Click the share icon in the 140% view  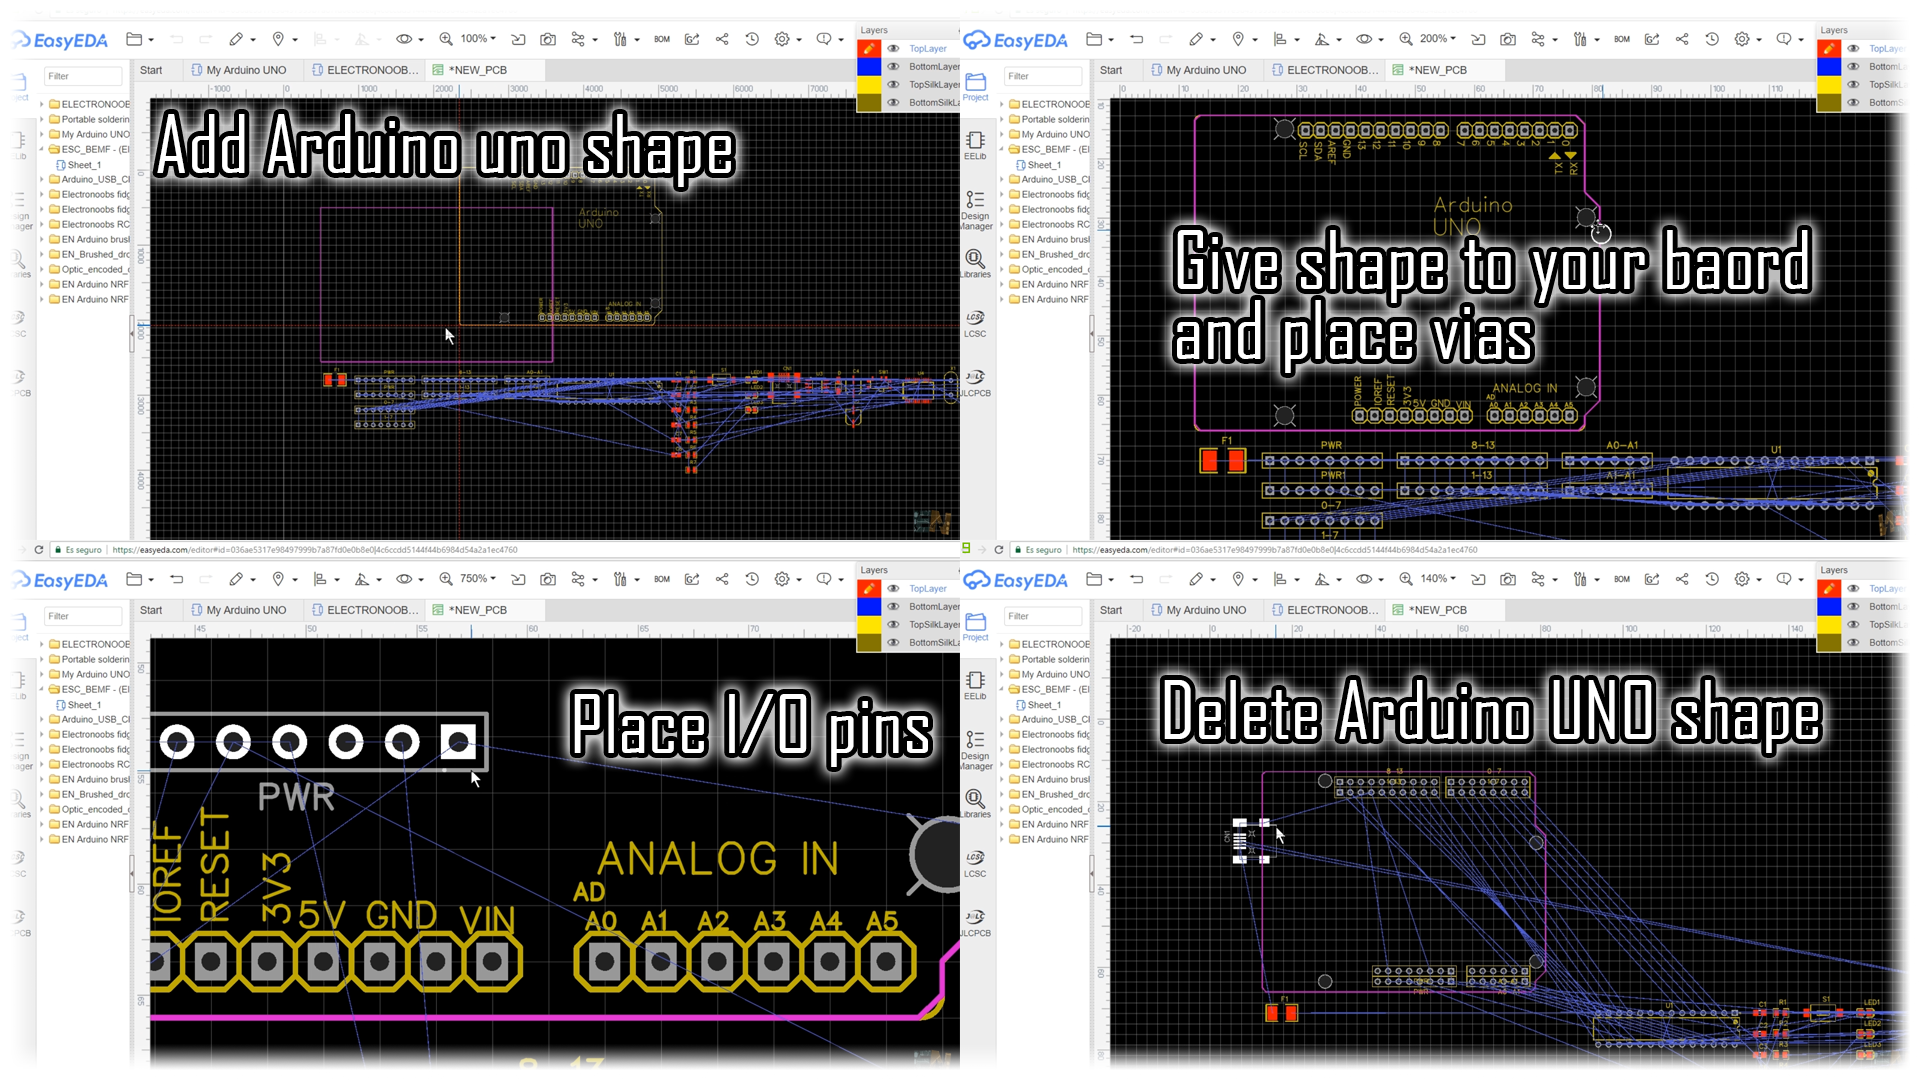pos(1682,579)
